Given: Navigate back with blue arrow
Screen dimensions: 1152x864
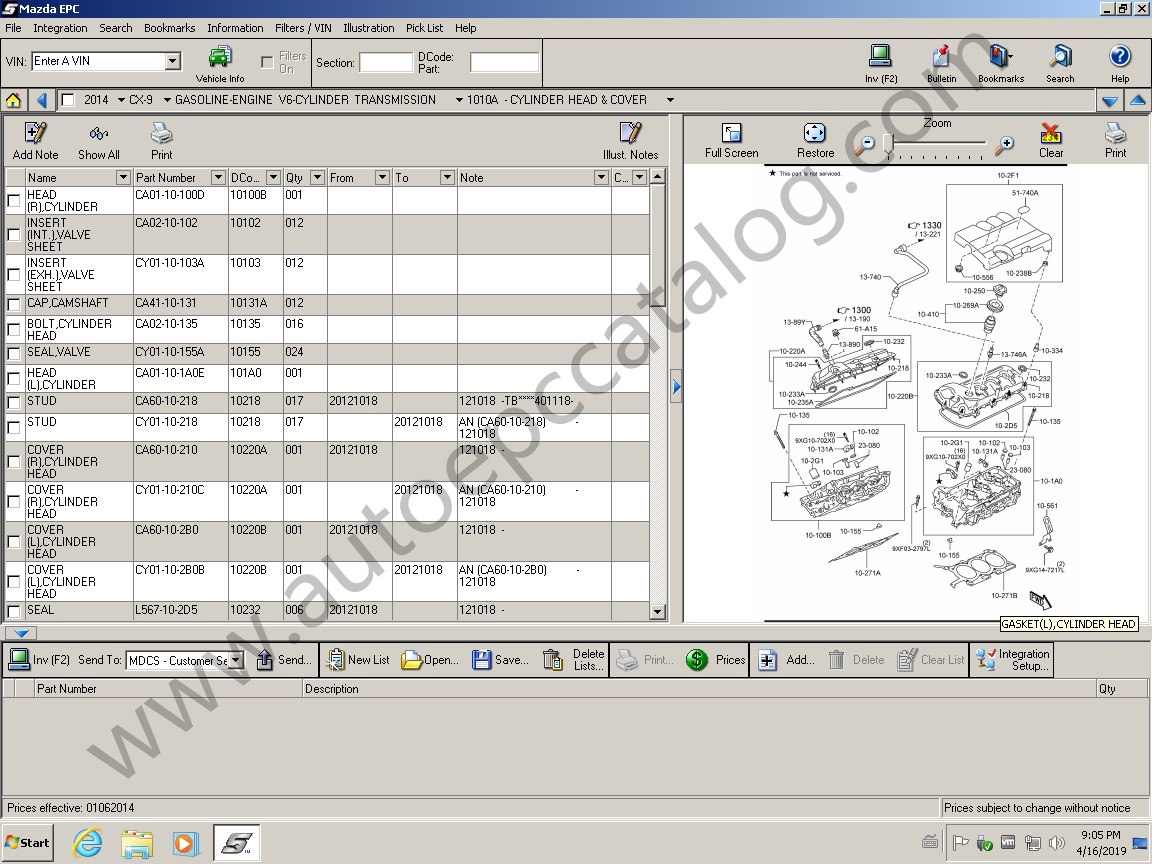Looking at the screenshot, I should tap(42, 100).
